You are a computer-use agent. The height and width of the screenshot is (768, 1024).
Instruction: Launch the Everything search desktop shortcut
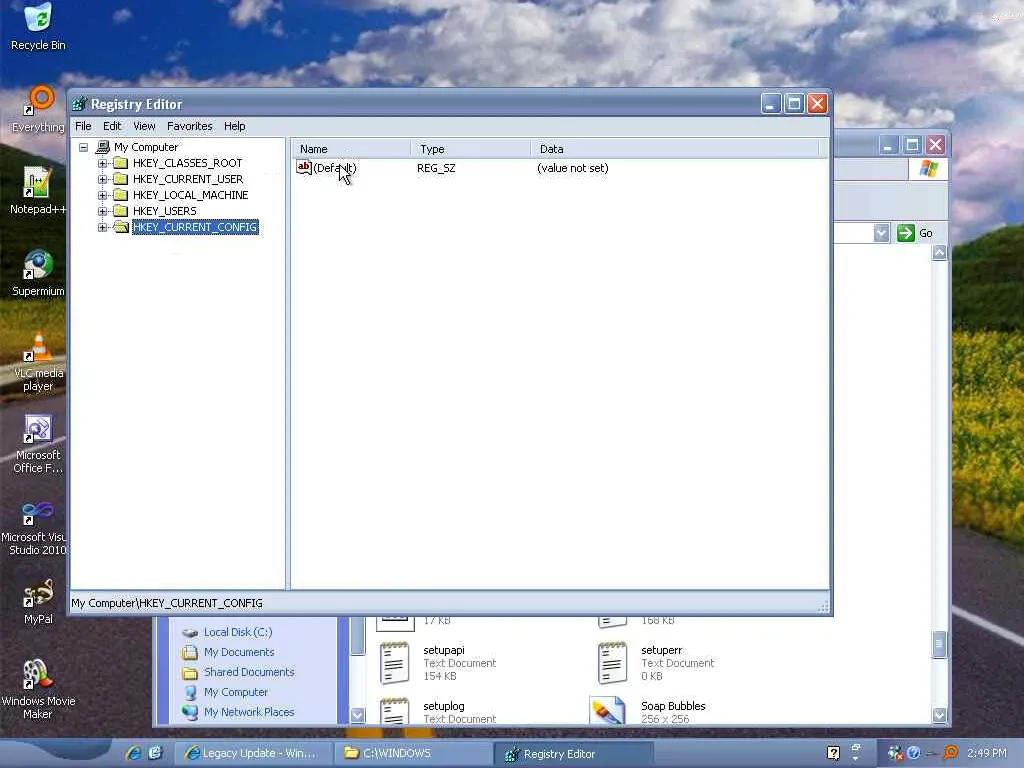(x=38, y=110)
